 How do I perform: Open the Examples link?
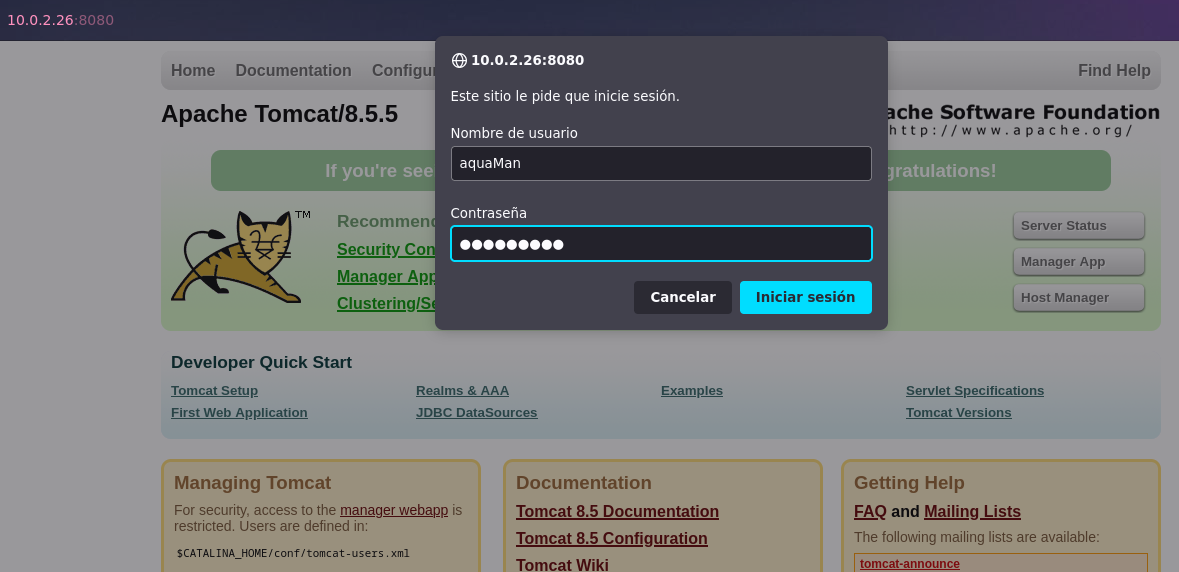pos(691,391)
